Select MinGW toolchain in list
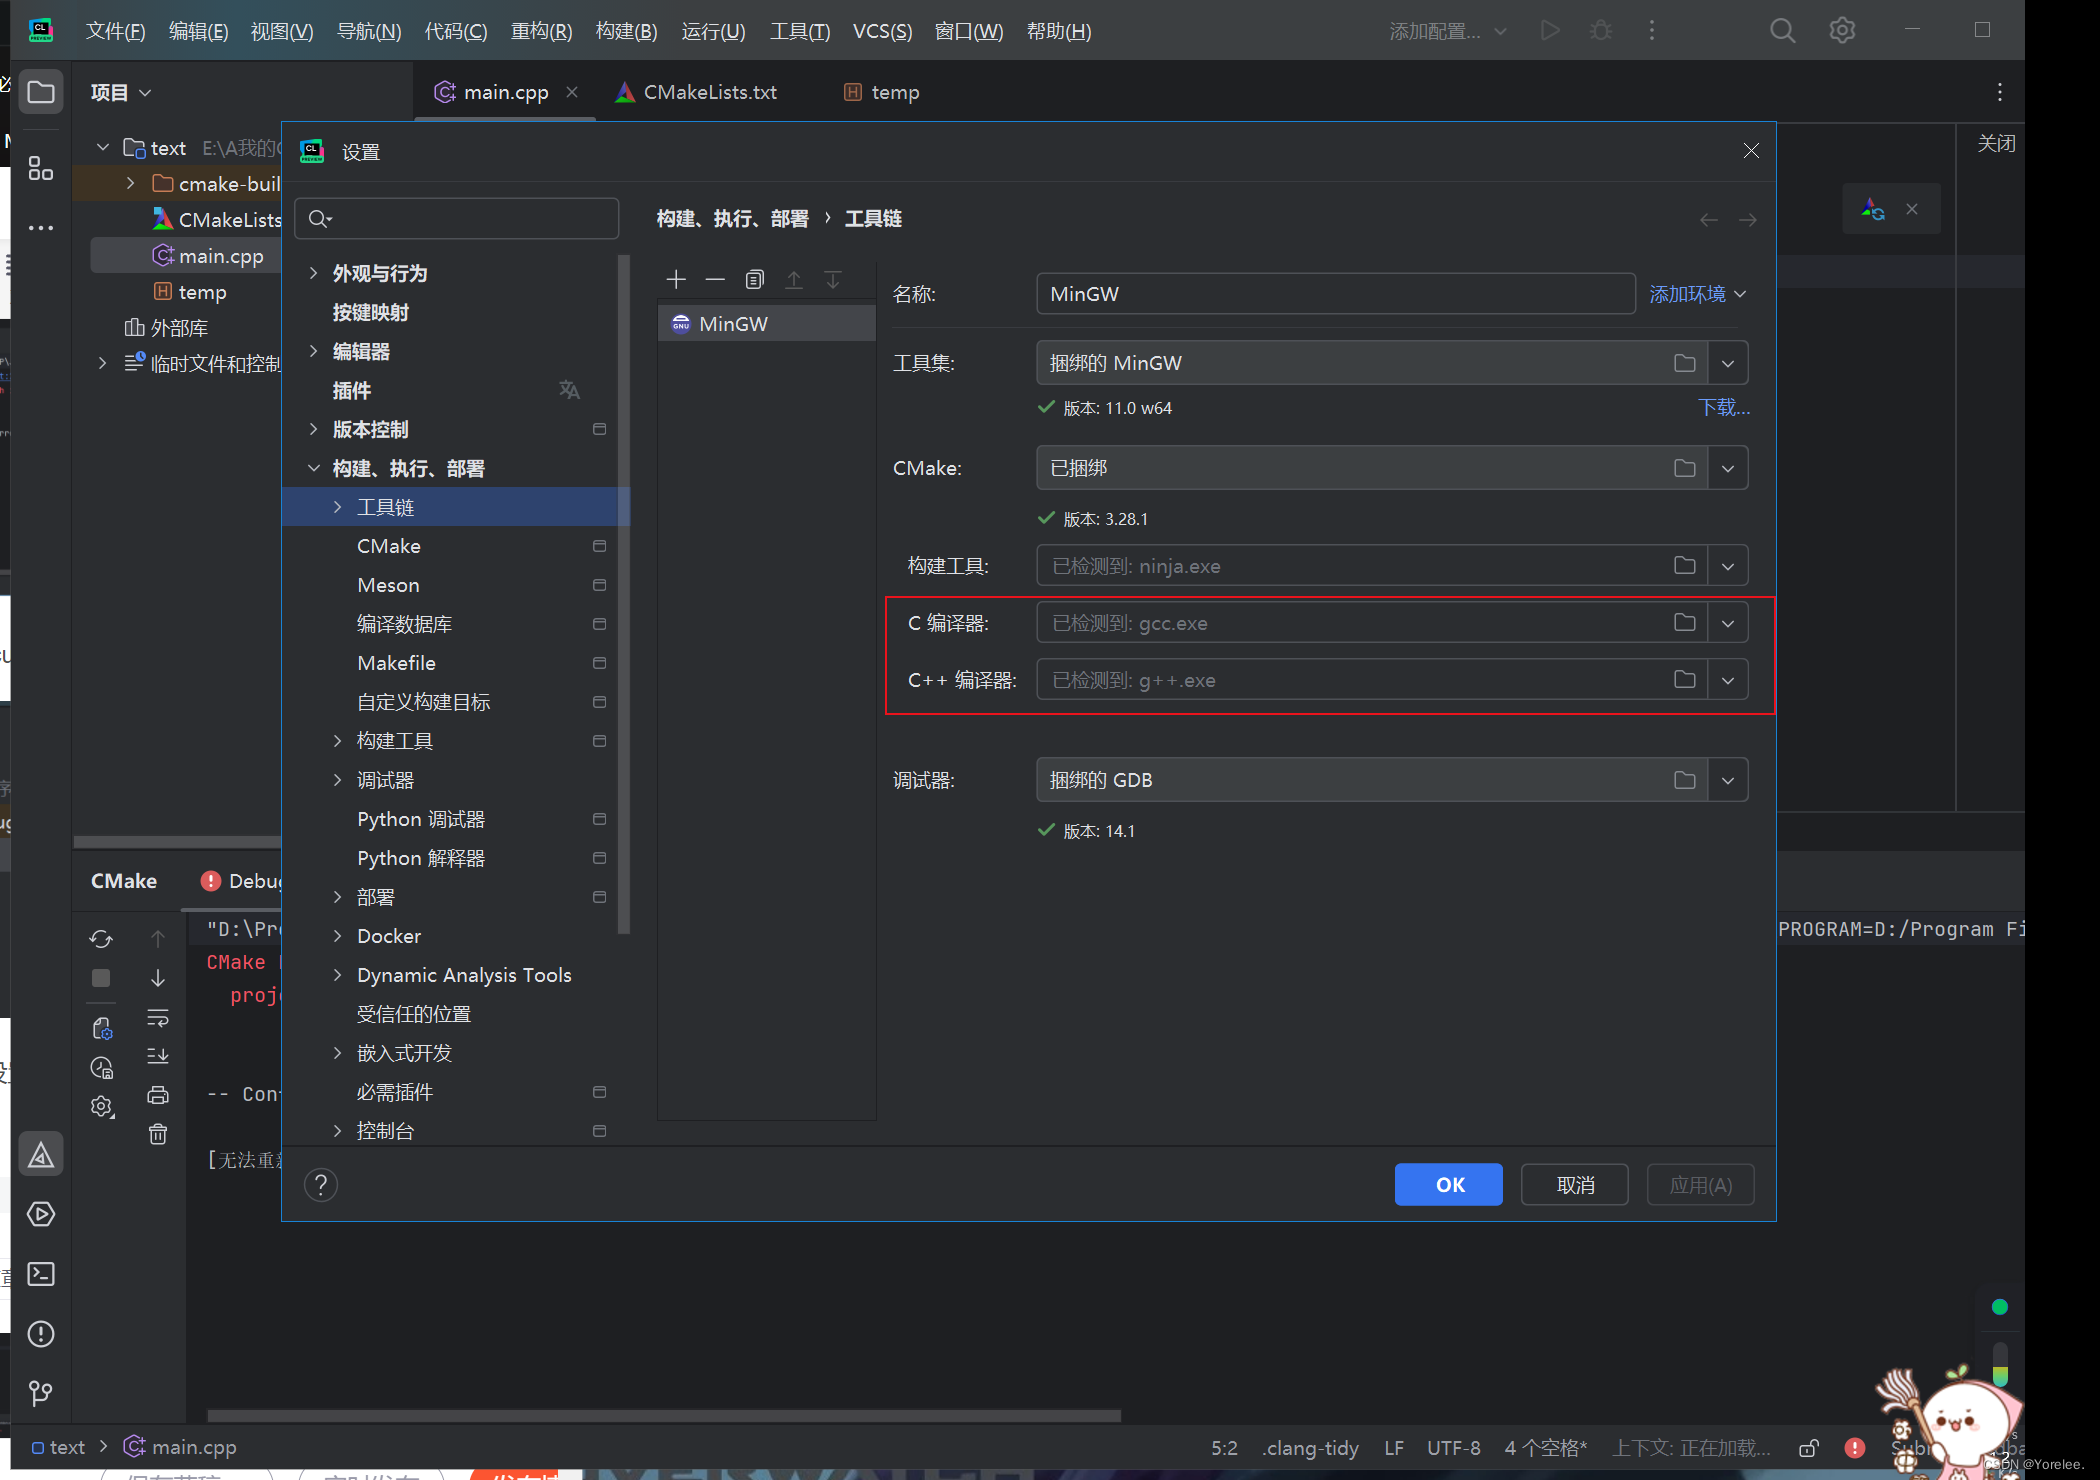 point(766,324)
